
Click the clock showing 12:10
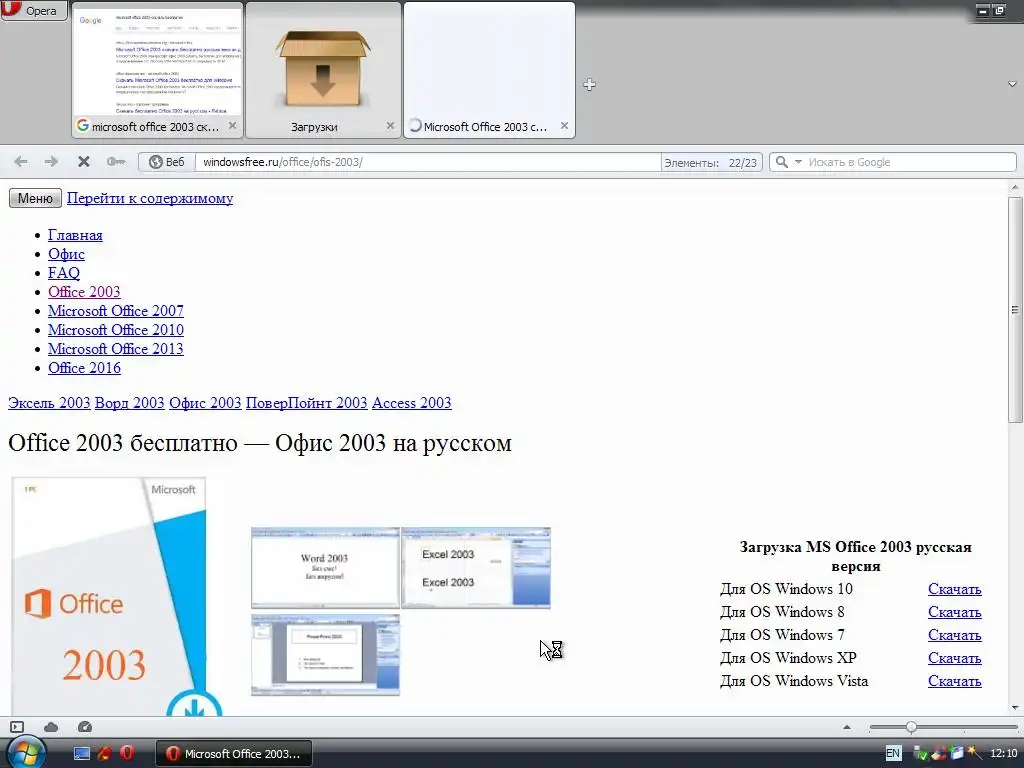tap(1004, 753)
